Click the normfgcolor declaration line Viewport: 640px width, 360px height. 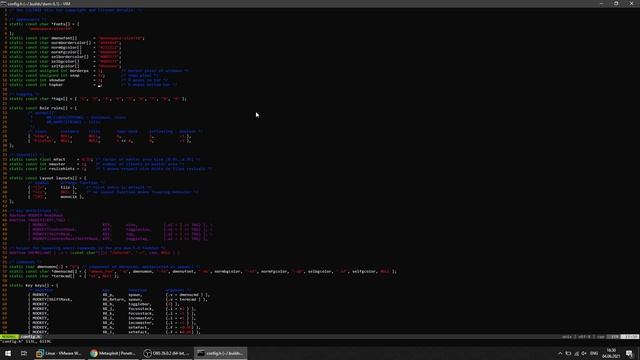(65, 52)
